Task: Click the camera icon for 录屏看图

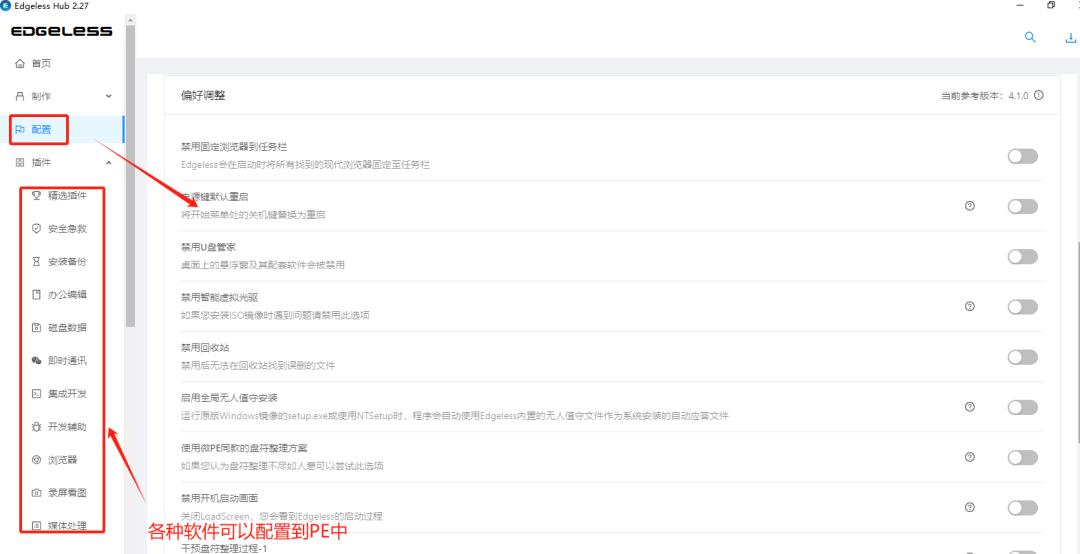Action: [37, 493]
